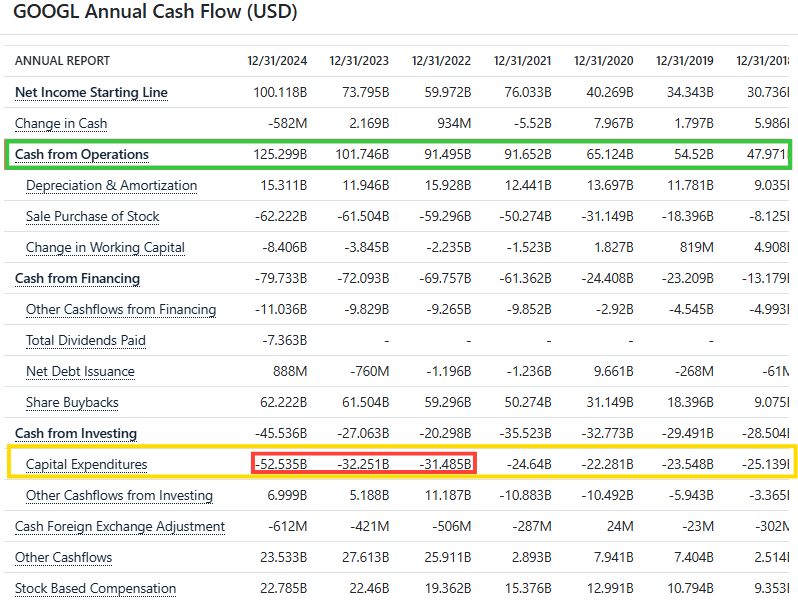798x603 pixels.
Task: Click the 12/31/2024 column header
Action: [x=277, y=61]
